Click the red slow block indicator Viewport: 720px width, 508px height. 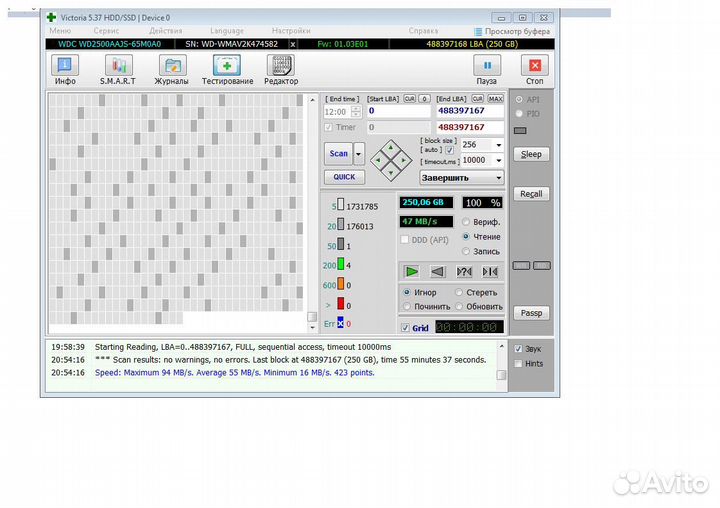(341, 303)
